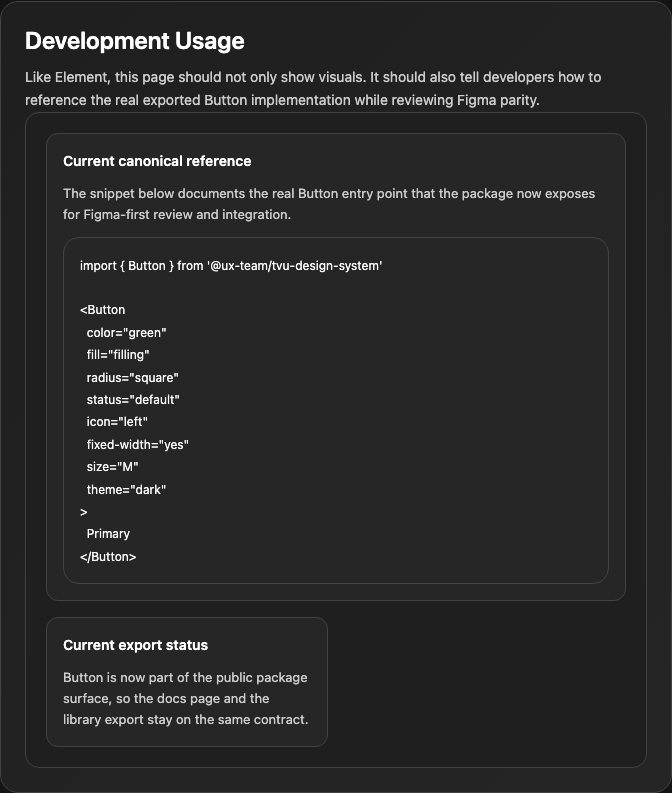
Task: Click the import Button statement line
Action: coord(231,266)
